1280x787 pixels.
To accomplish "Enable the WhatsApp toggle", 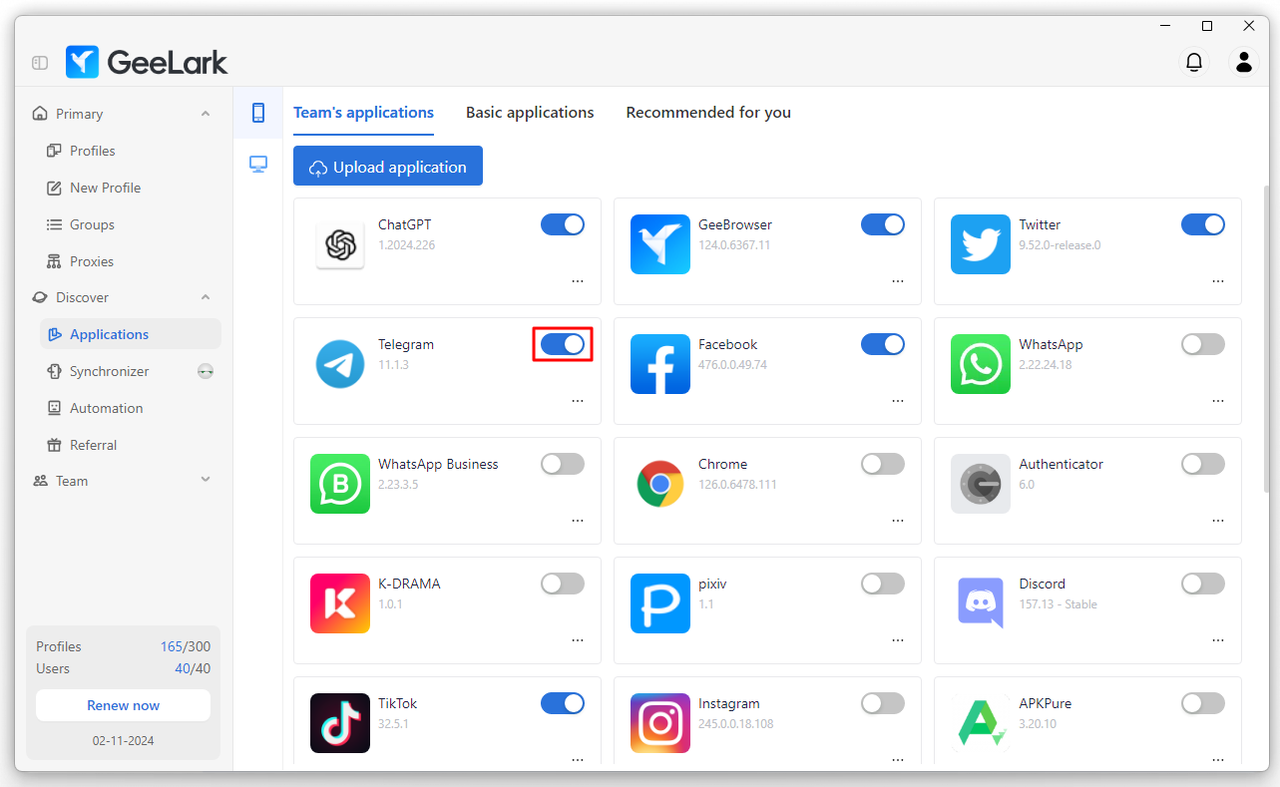I will [x=1202, y=344].
